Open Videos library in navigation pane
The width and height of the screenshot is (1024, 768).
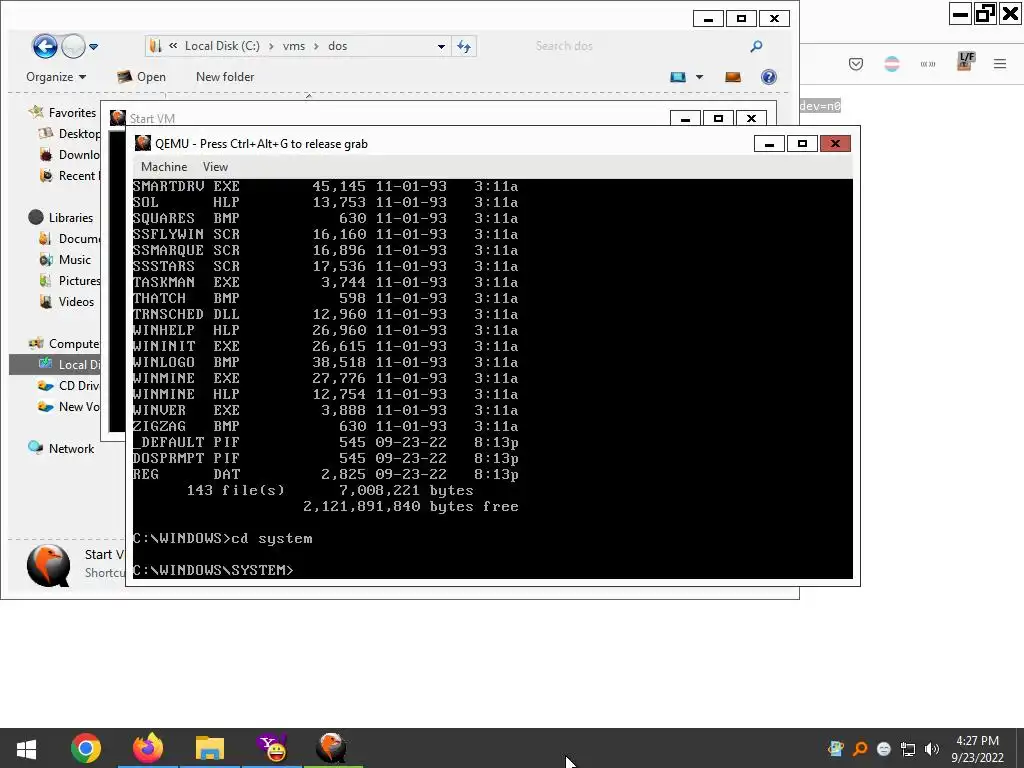tap(67, 301)
